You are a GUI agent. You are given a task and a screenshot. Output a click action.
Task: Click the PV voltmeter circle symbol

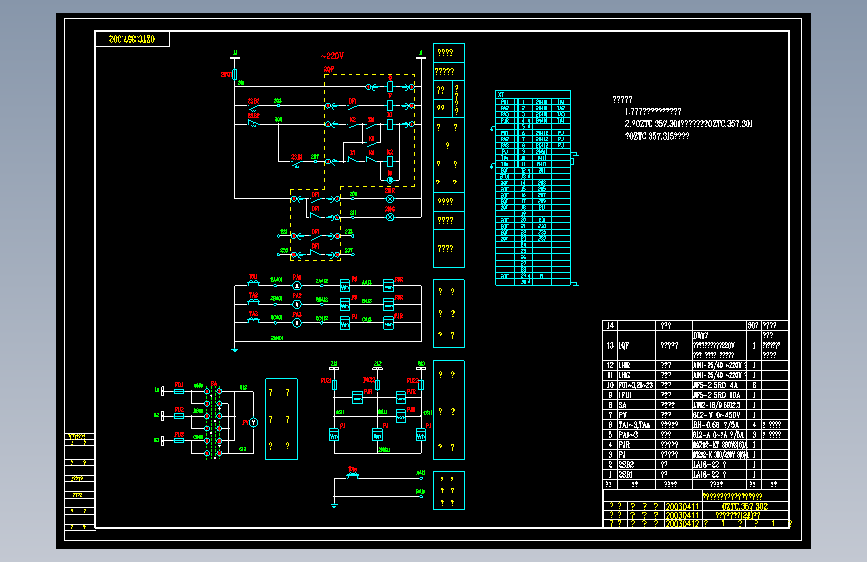pyautogui.click(x=253, y=423)
